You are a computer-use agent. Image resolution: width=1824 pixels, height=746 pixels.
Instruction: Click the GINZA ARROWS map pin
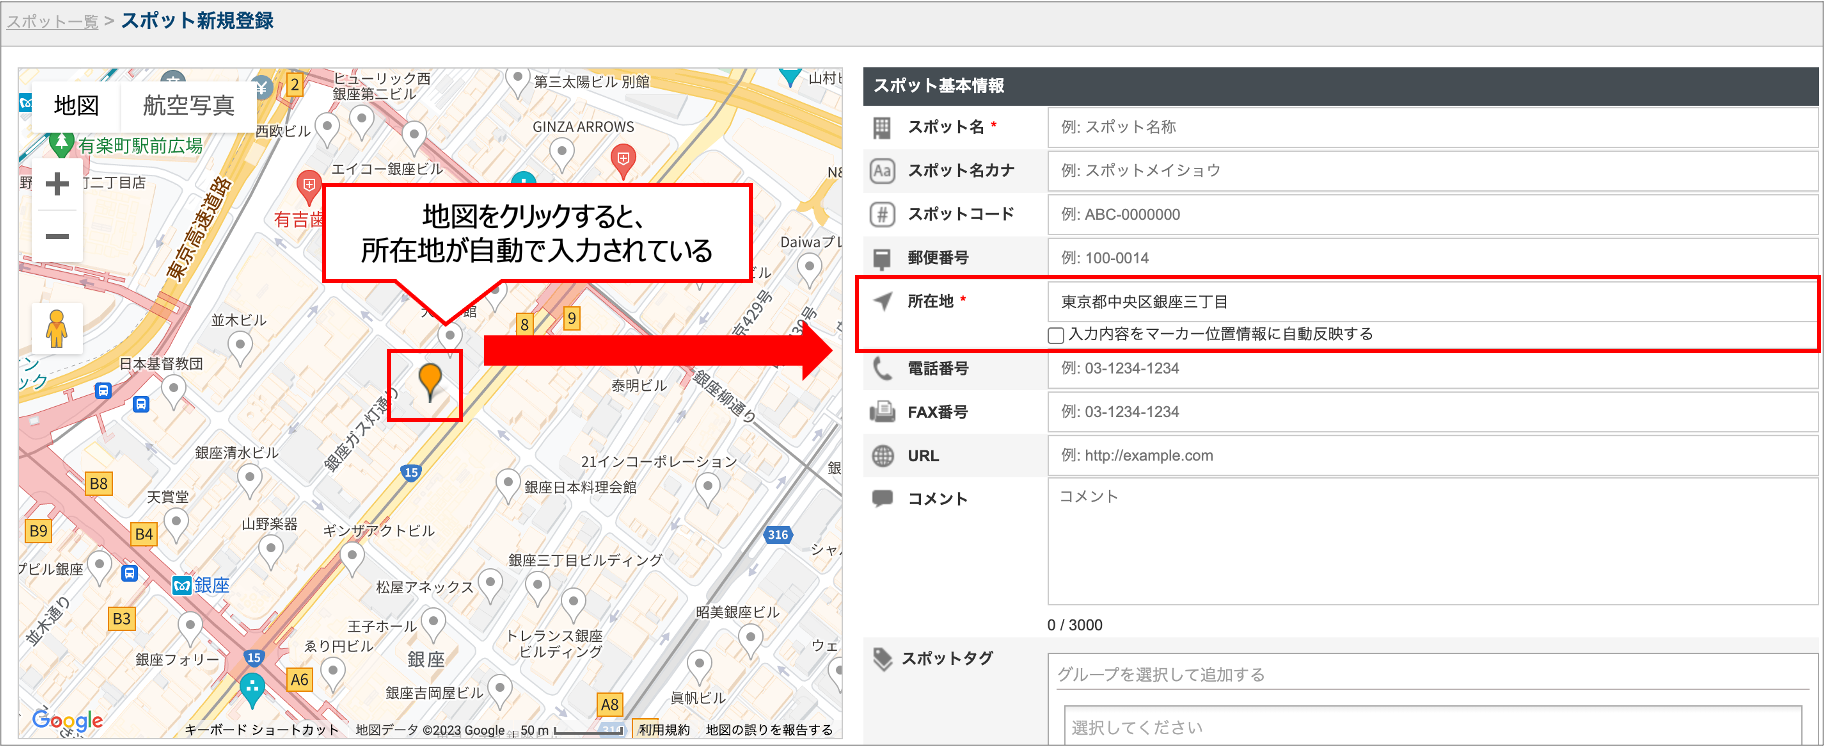click(562, 154)
